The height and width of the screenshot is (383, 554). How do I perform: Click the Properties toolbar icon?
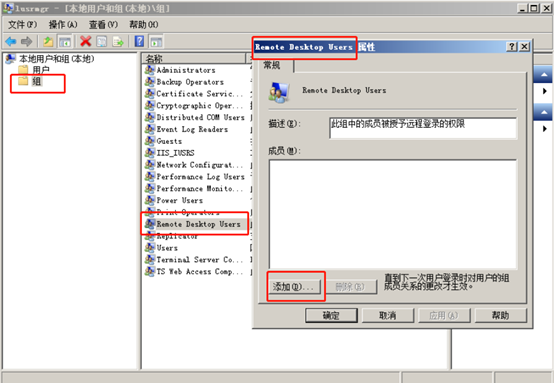click(x=102, y=42)
